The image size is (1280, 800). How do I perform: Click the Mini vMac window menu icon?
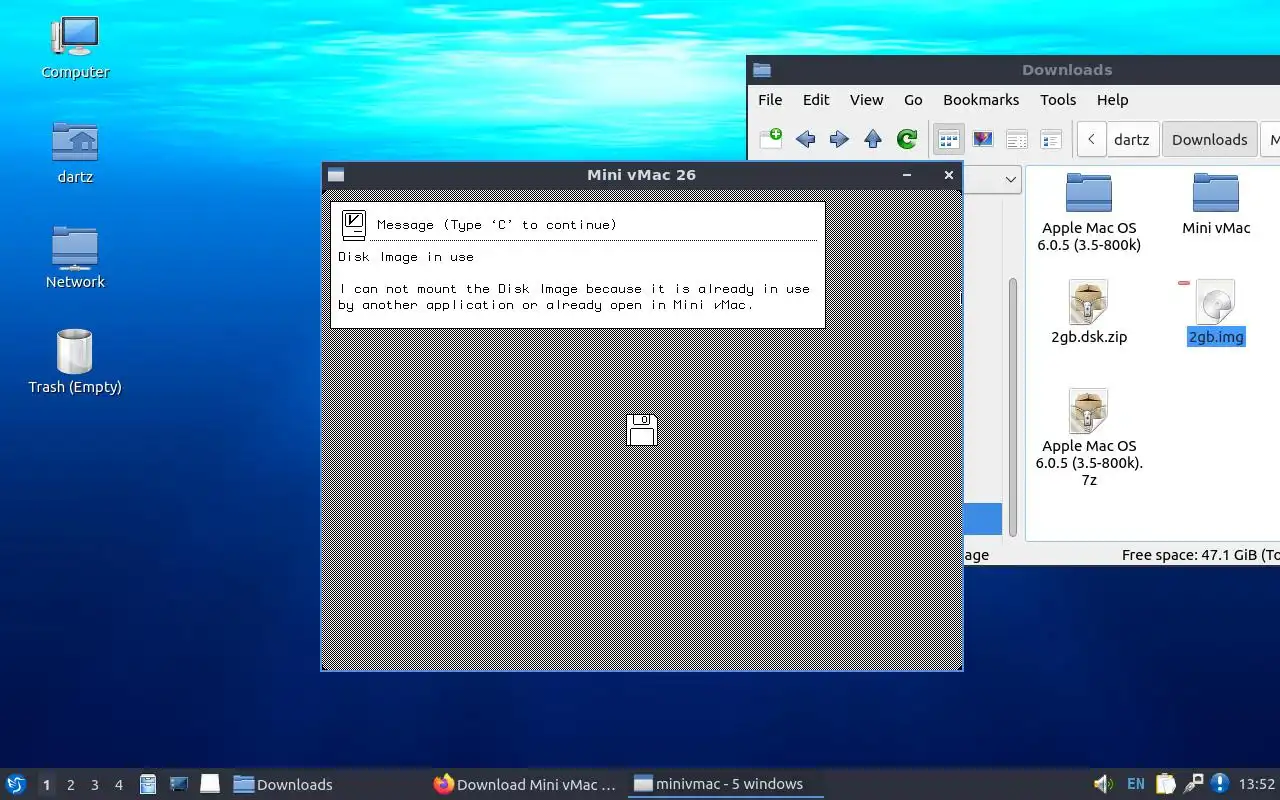(x=336, y=175)
